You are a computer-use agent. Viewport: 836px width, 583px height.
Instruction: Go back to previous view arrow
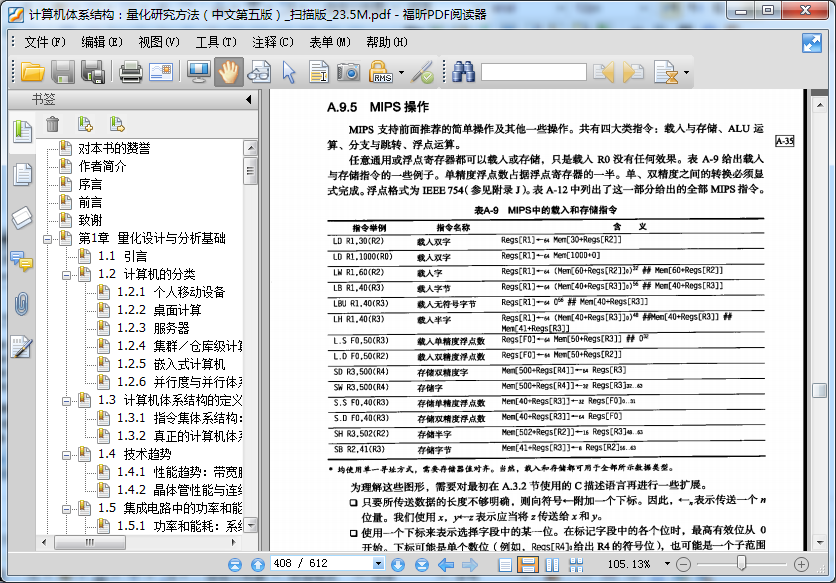tap(446, 564)
